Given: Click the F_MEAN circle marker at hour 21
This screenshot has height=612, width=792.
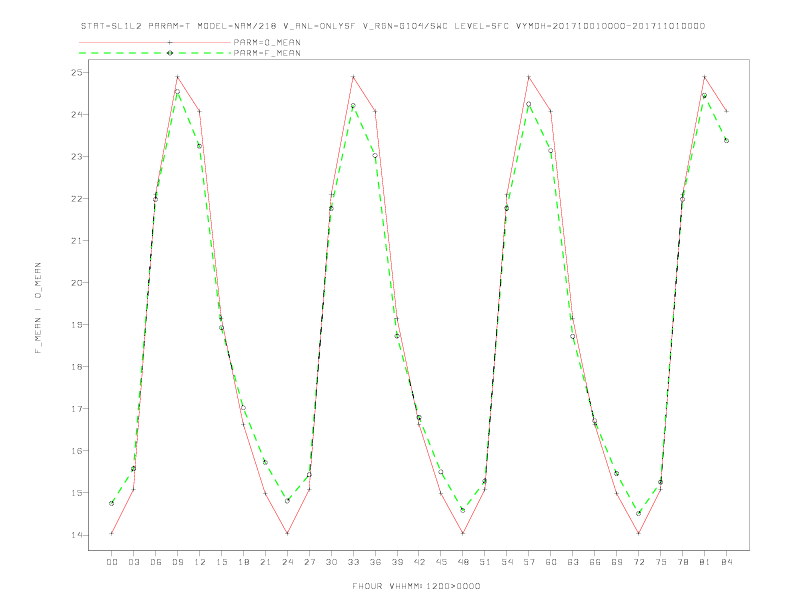Looking at the screenshot, I should [x=265, y=463].
